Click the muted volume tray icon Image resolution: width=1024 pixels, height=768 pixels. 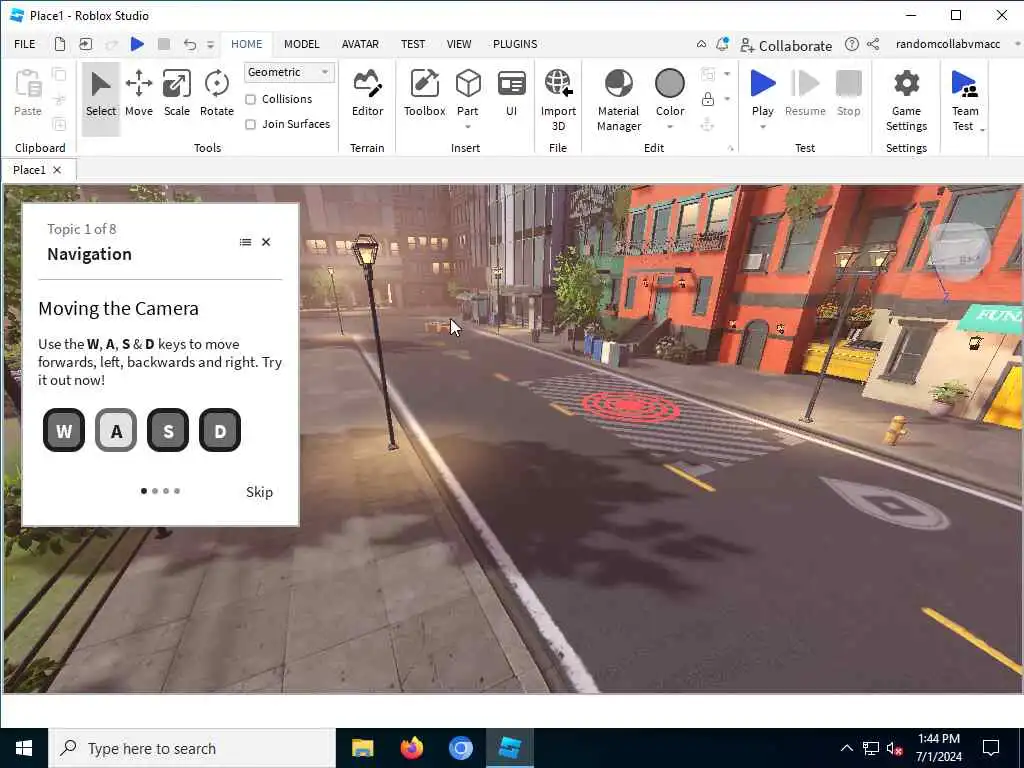click(x=894, y=748)
